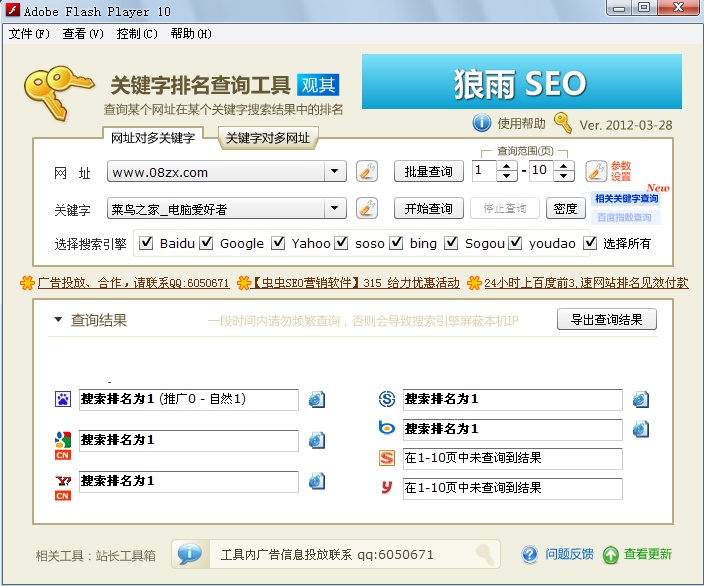The height and width of the screenshot is (586, 704).
Task: Toggle the 选择所有 select-all checkbox
Action: tap(590, 243)
